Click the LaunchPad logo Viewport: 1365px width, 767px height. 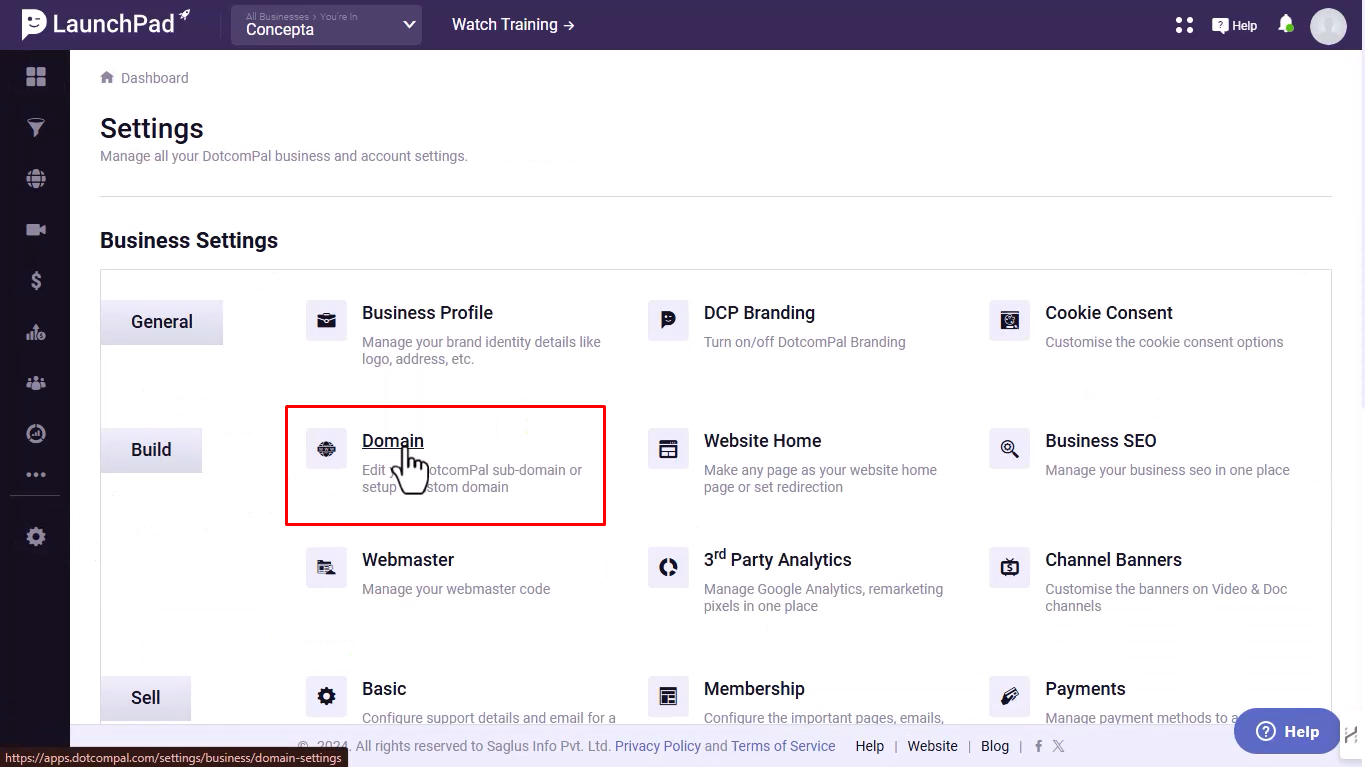coord(106,23)
